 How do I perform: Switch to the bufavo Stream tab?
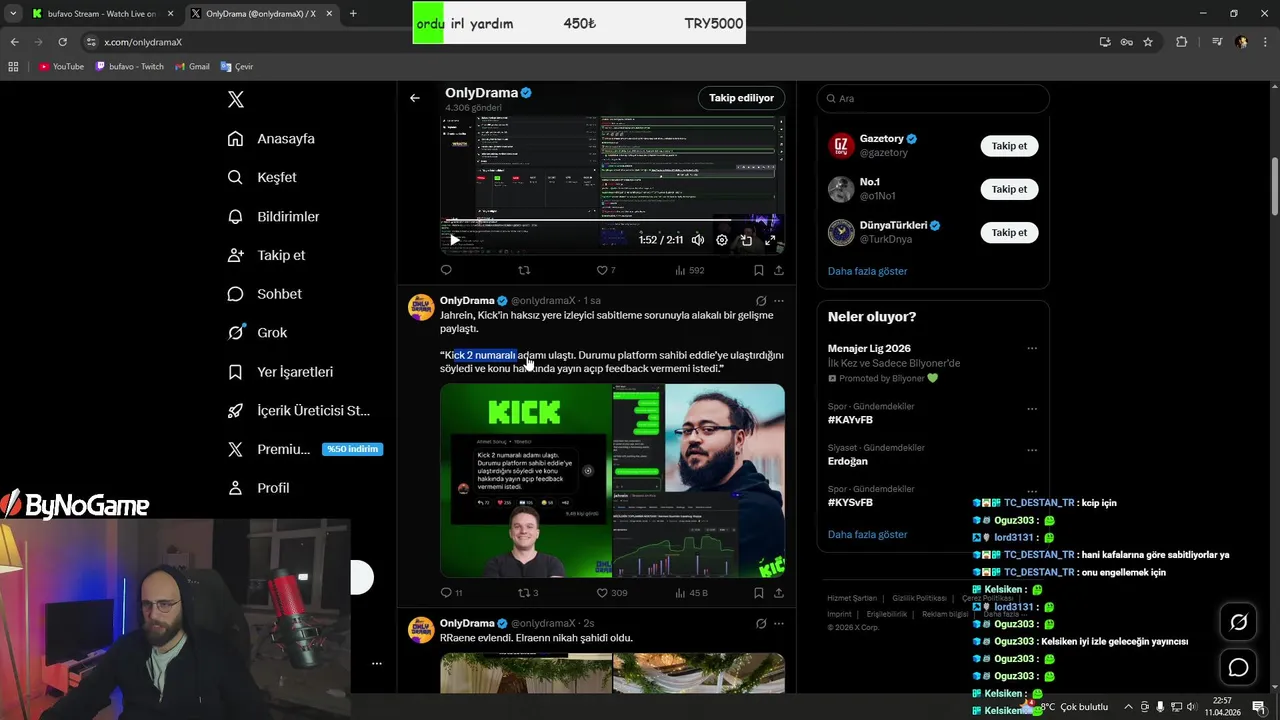(101, 14)
